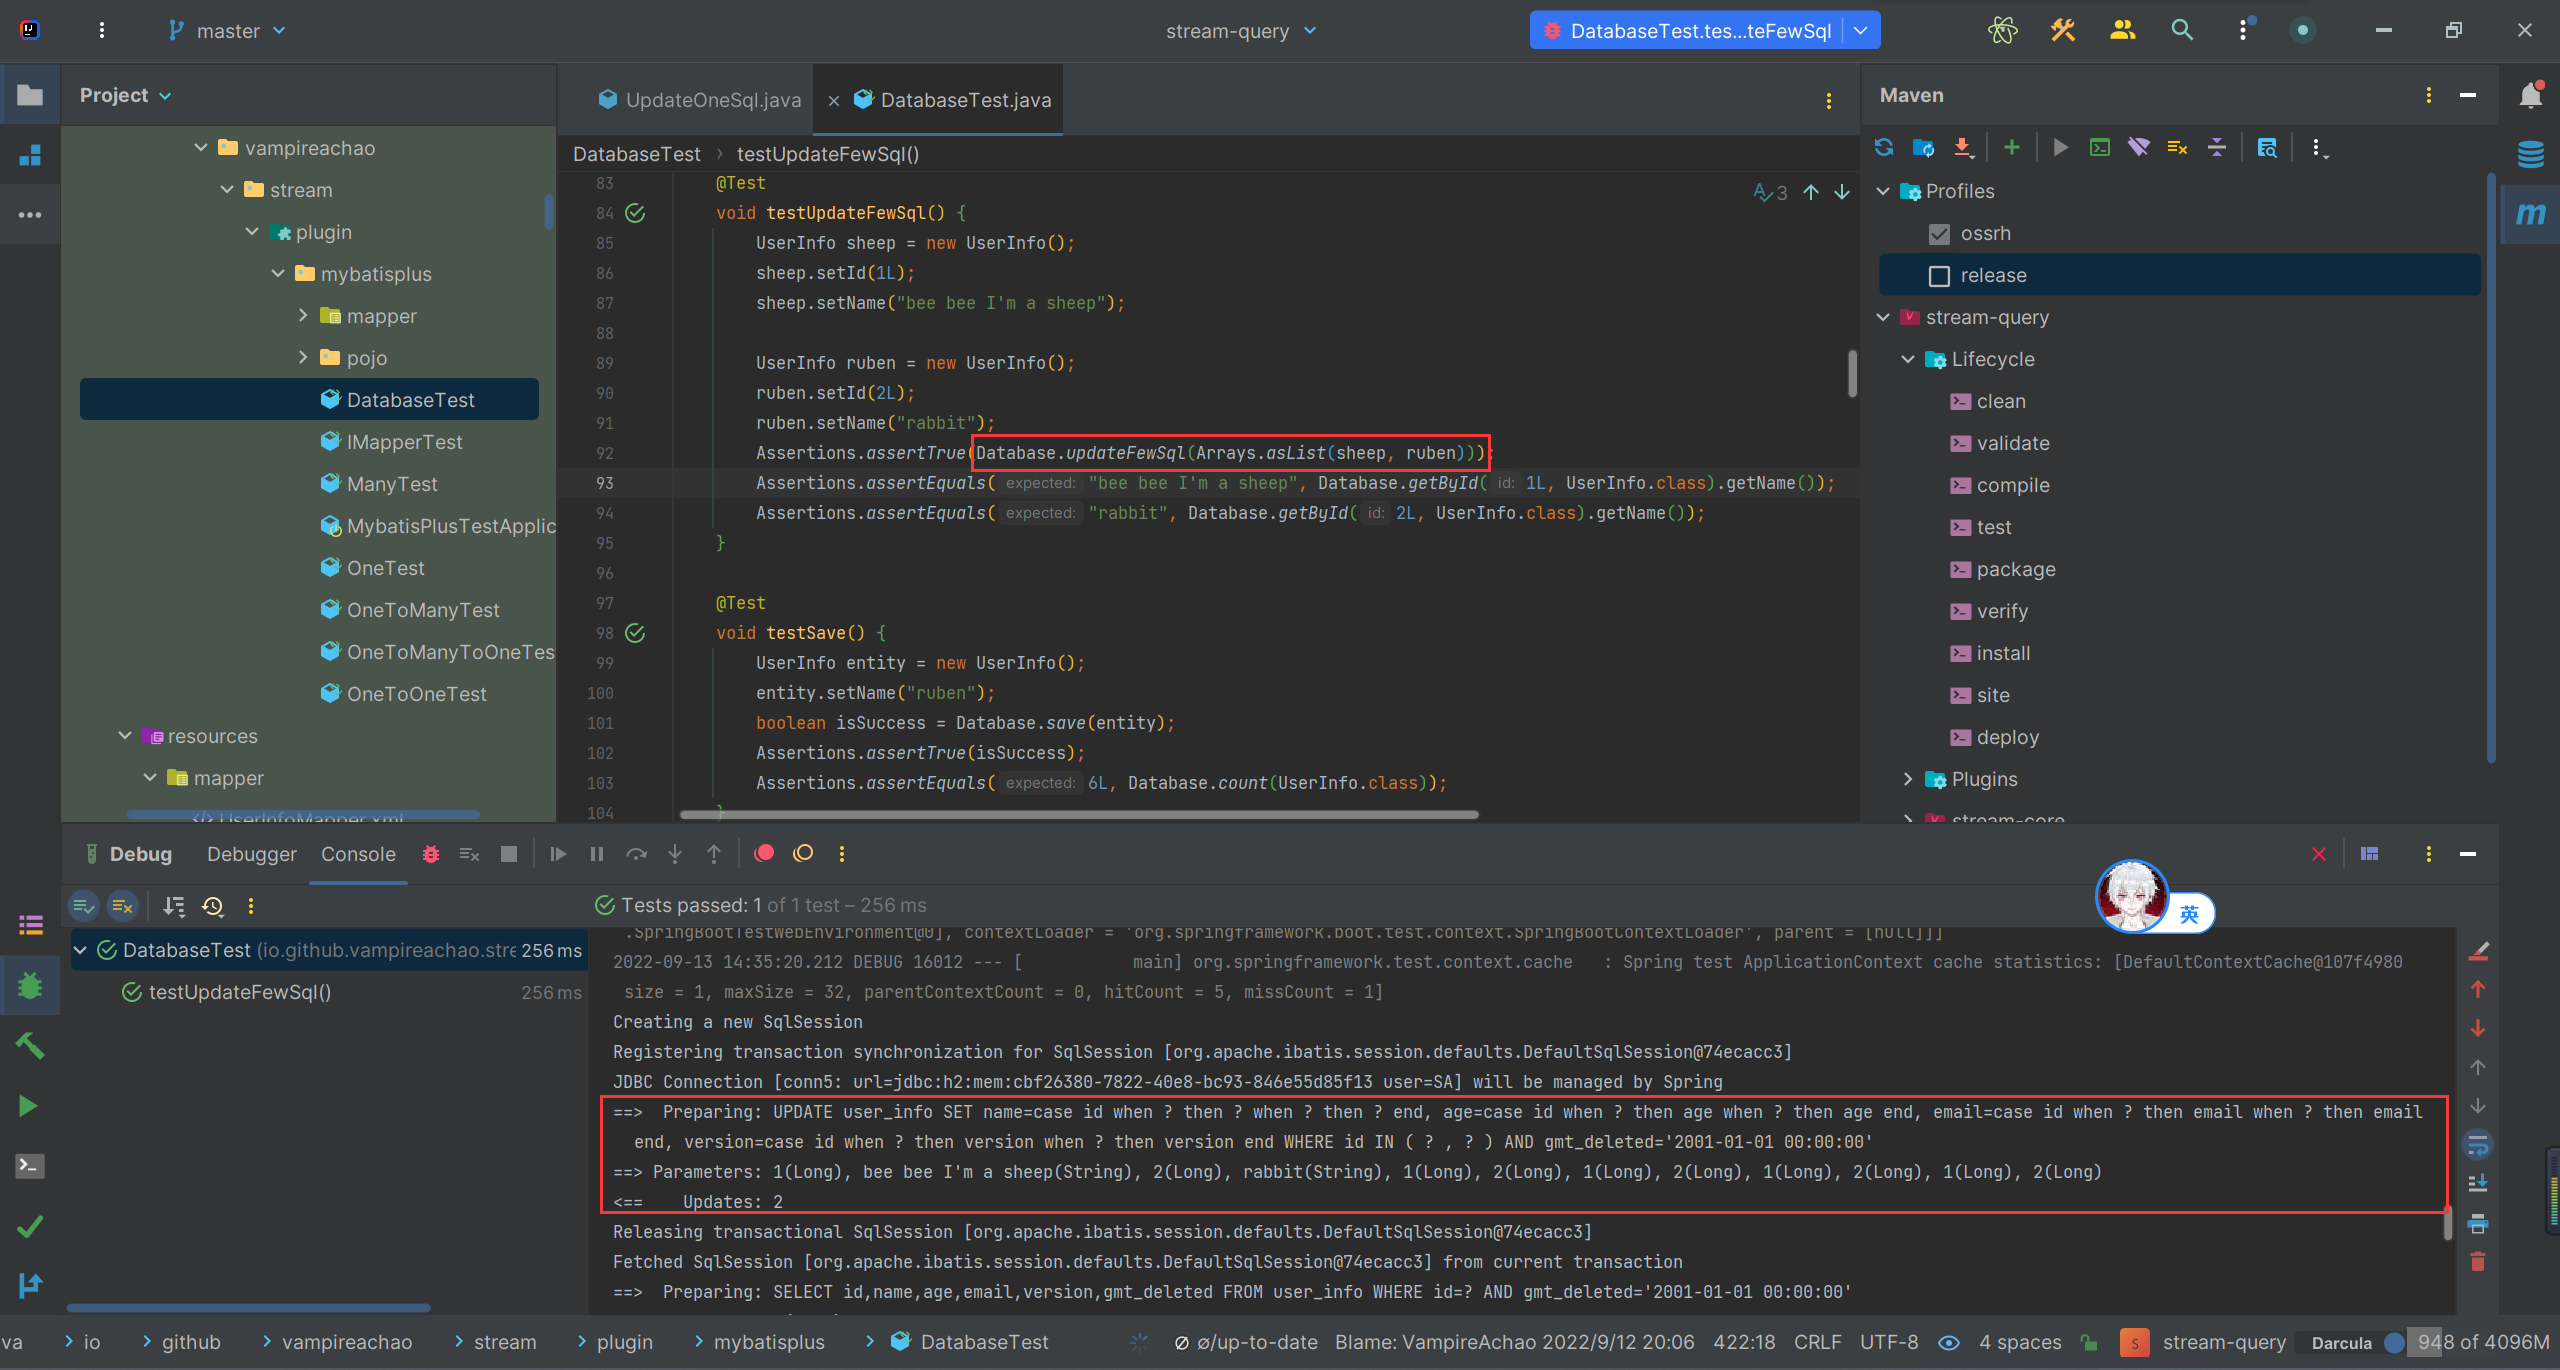Expand the Plugins node in Maven
Screen dimensions: 2560x1370
1908,779
